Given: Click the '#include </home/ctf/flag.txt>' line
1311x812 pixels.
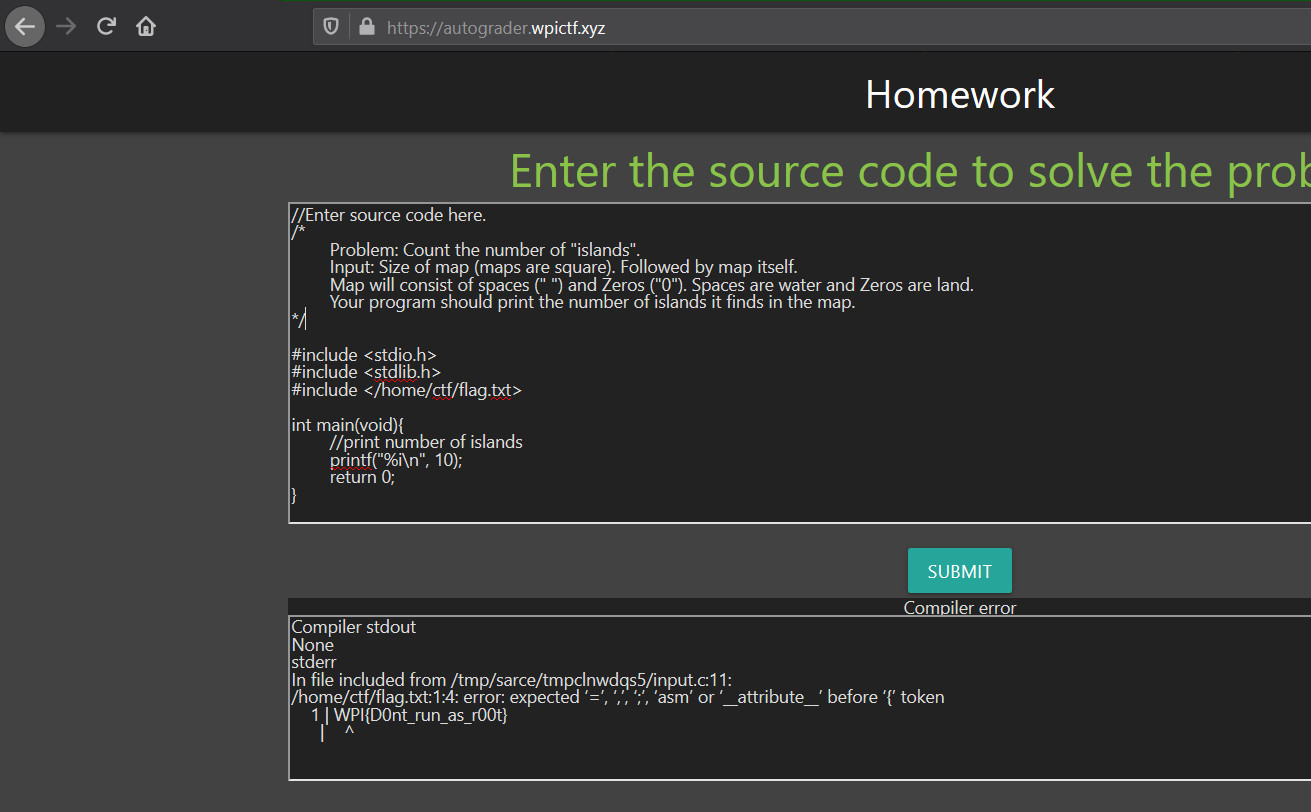Looking at the screenshot, I should click(406, 390).
